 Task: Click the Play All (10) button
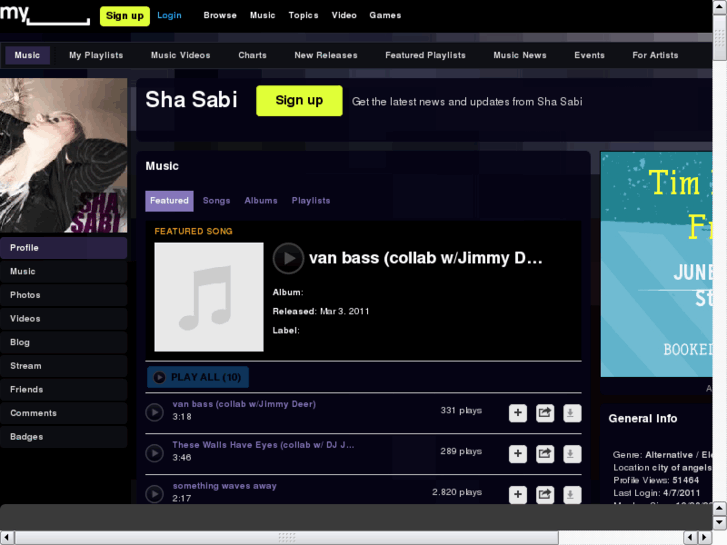coord(198,377)
